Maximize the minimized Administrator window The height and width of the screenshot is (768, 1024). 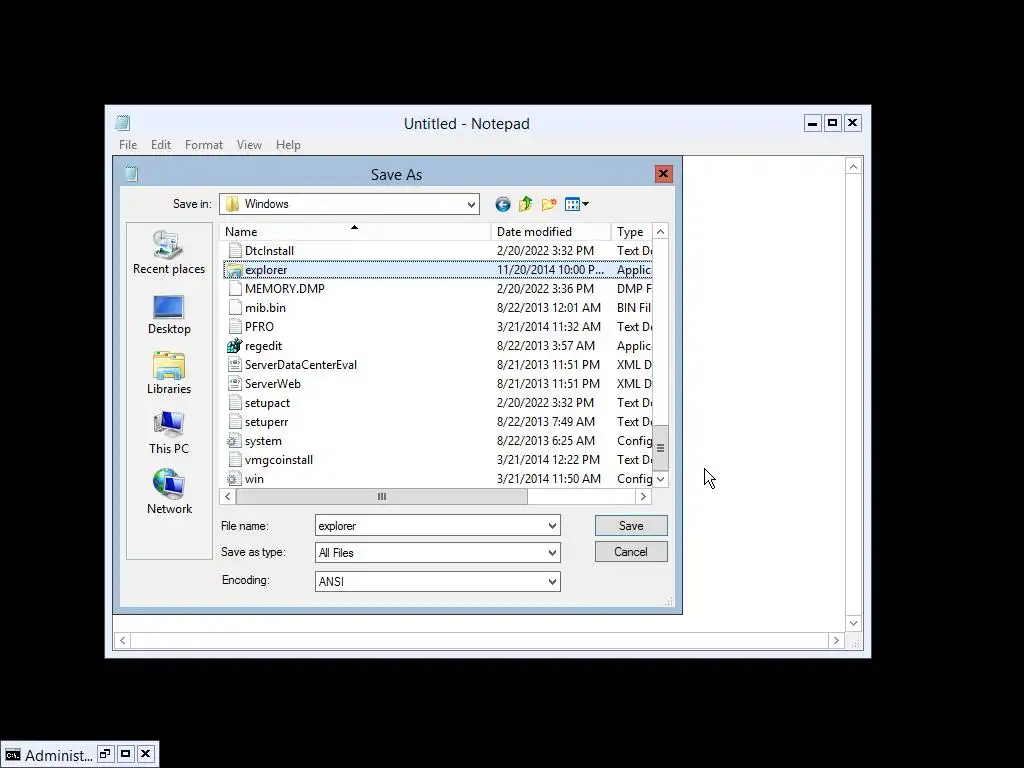(x=125, y=754)
